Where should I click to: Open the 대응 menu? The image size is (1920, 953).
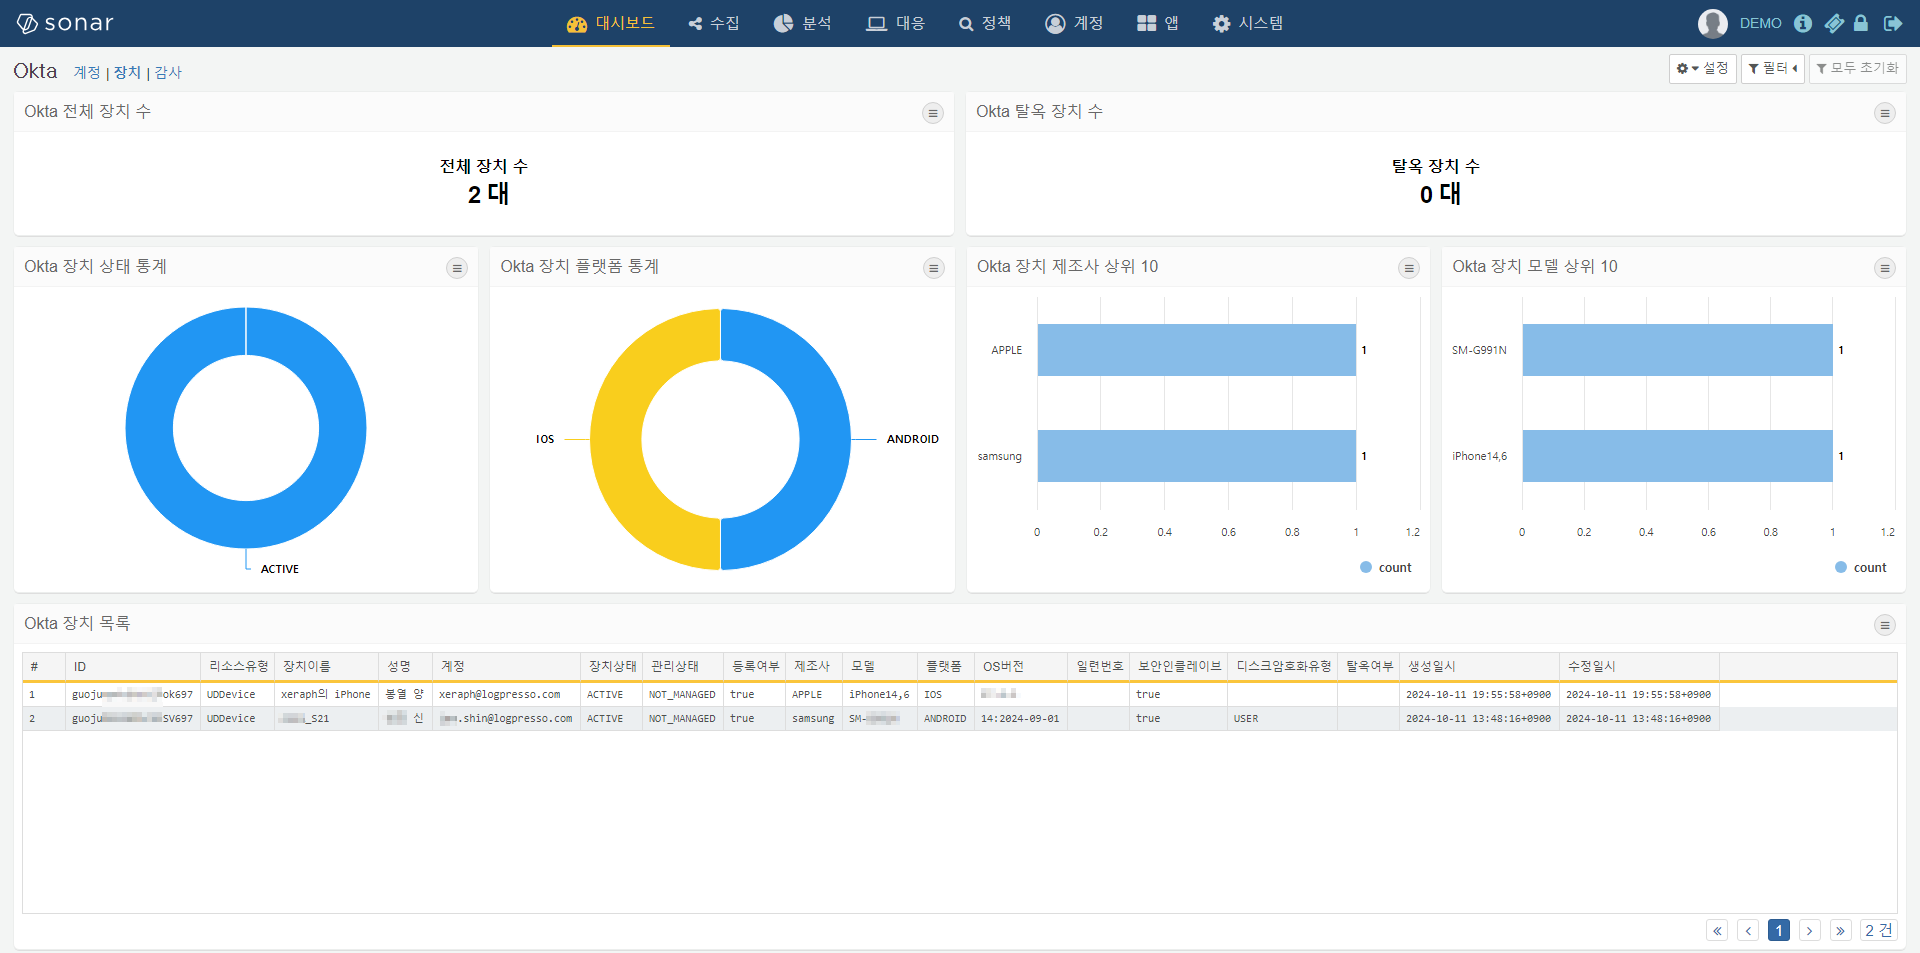coord(896,23)
